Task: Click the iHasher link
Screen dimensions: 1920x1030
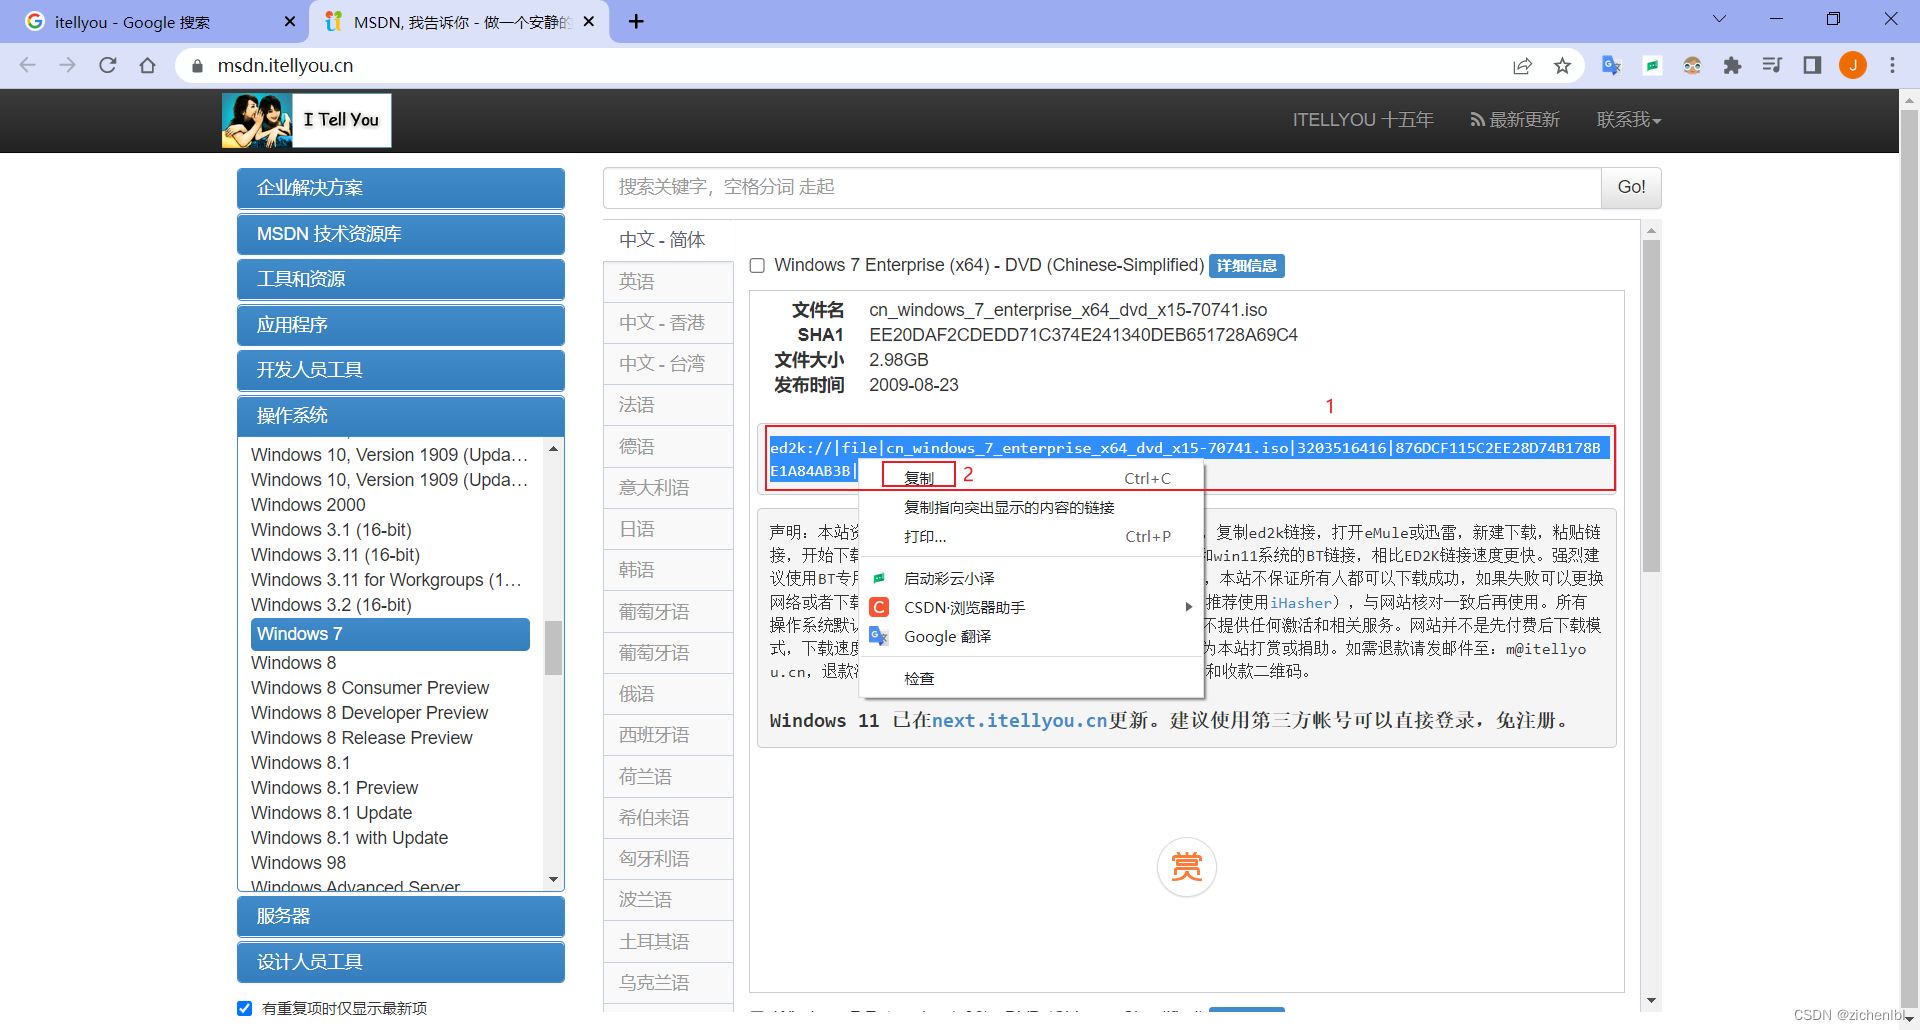Action: 1301,603
